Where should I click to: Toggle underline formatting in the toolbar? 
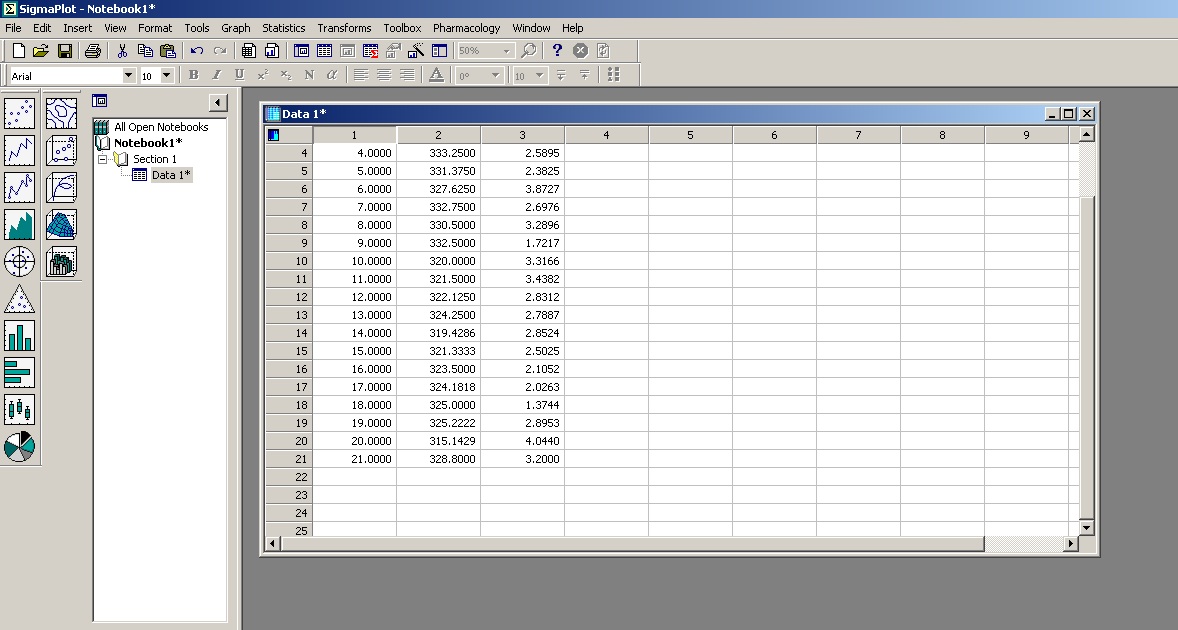[x=238, y=74]
